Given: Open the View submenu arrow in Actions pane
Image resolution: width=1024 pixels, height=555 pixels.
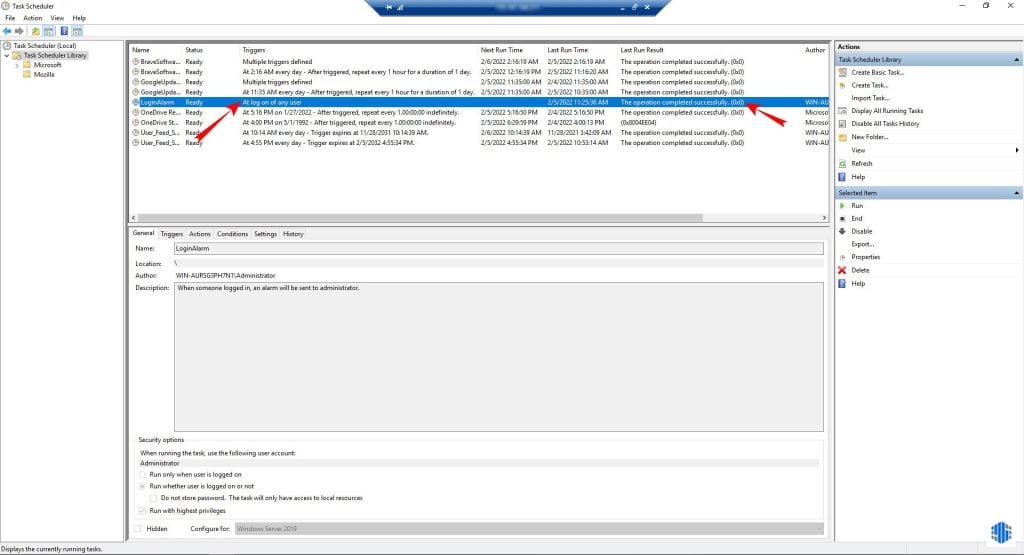Looking at the screenshot, I should click(x=1017, y=150).
